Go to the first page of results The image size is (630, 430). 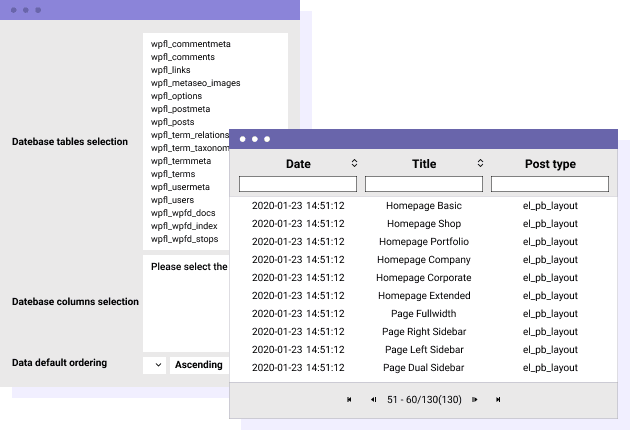point(349,400)
